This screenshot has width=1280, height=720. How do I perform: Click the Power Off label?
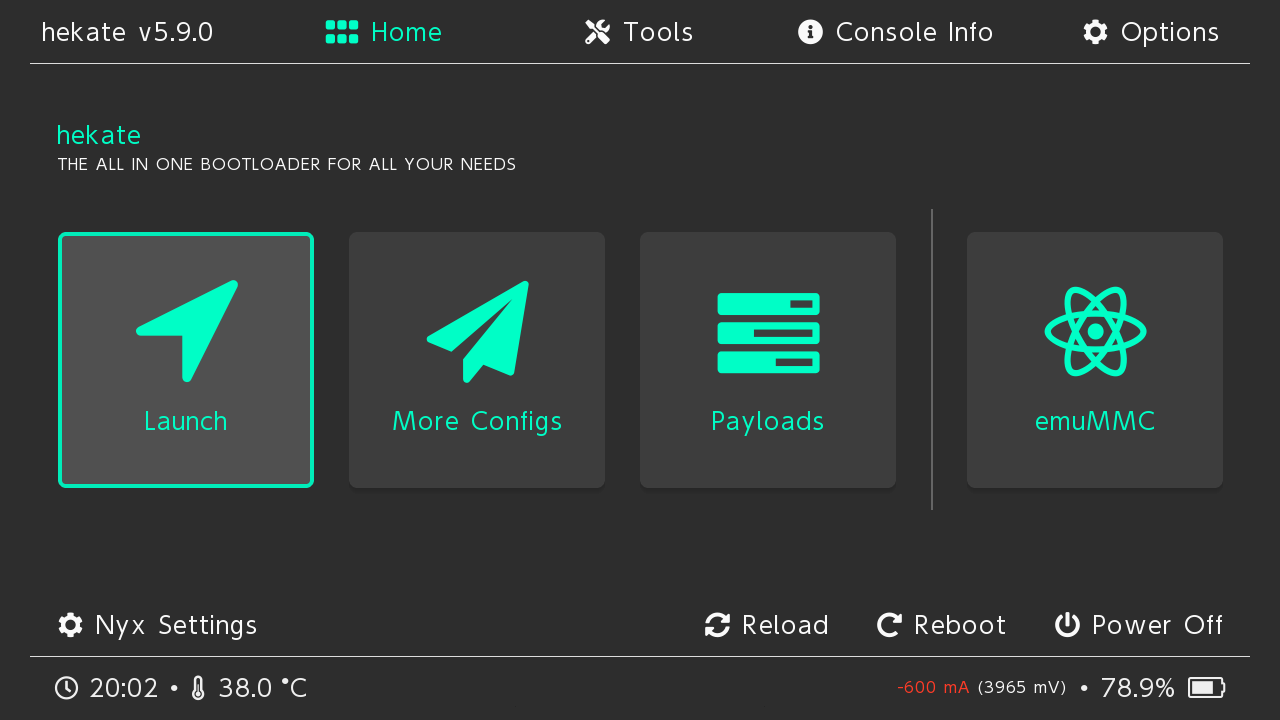coord(1157,625)
